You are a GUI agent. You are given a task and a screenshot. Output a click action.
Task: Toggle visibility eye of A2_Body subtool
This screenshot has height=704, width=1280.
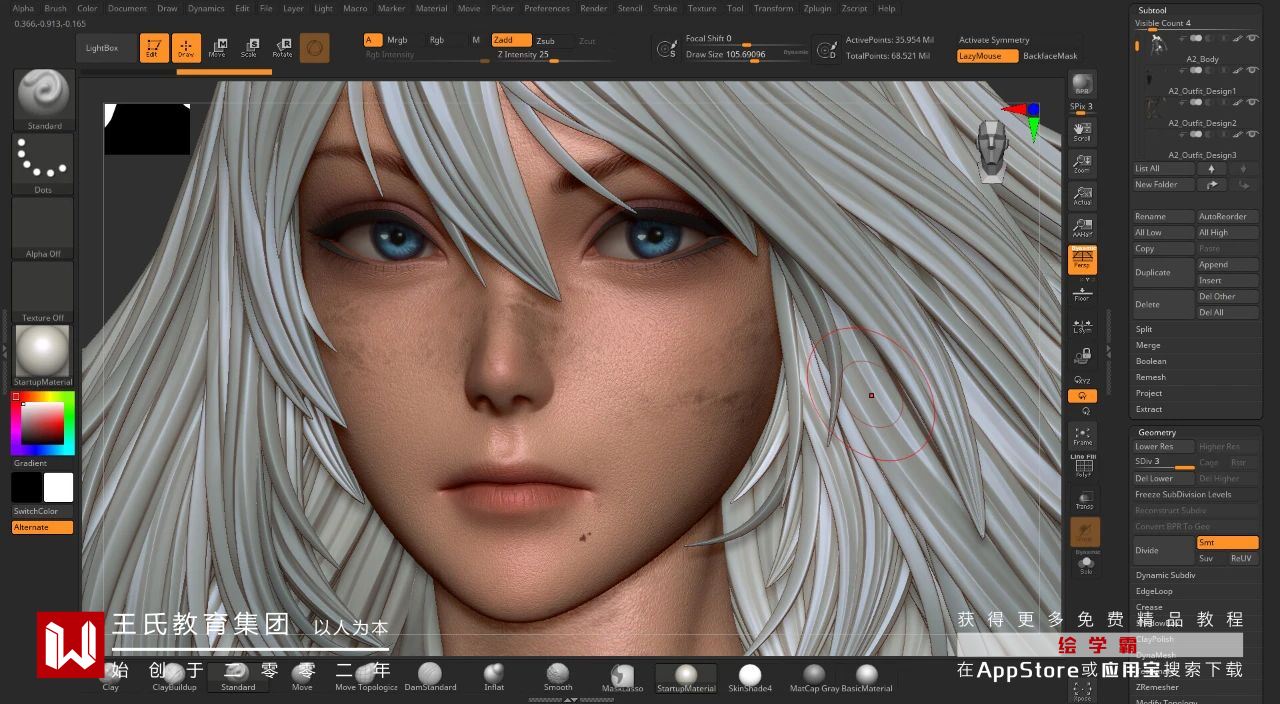(x=1252, y=38)
